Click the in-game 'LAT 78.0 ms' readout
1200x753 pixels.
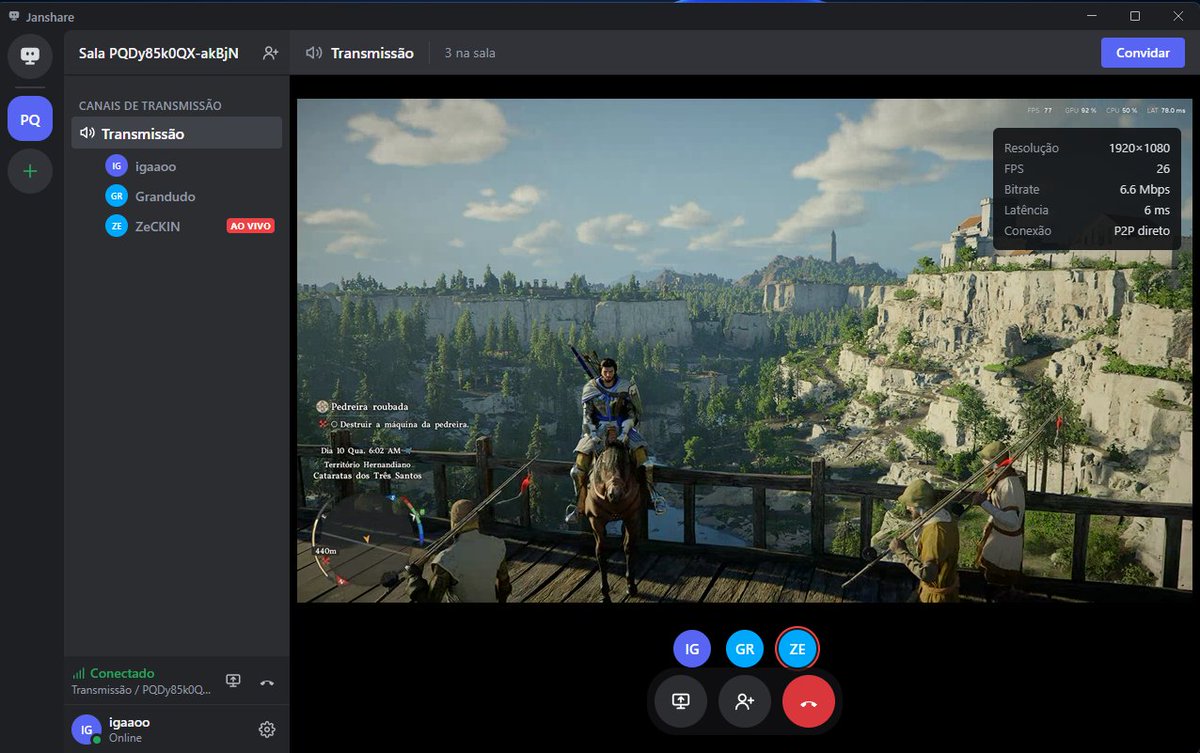click(1166, 110)
